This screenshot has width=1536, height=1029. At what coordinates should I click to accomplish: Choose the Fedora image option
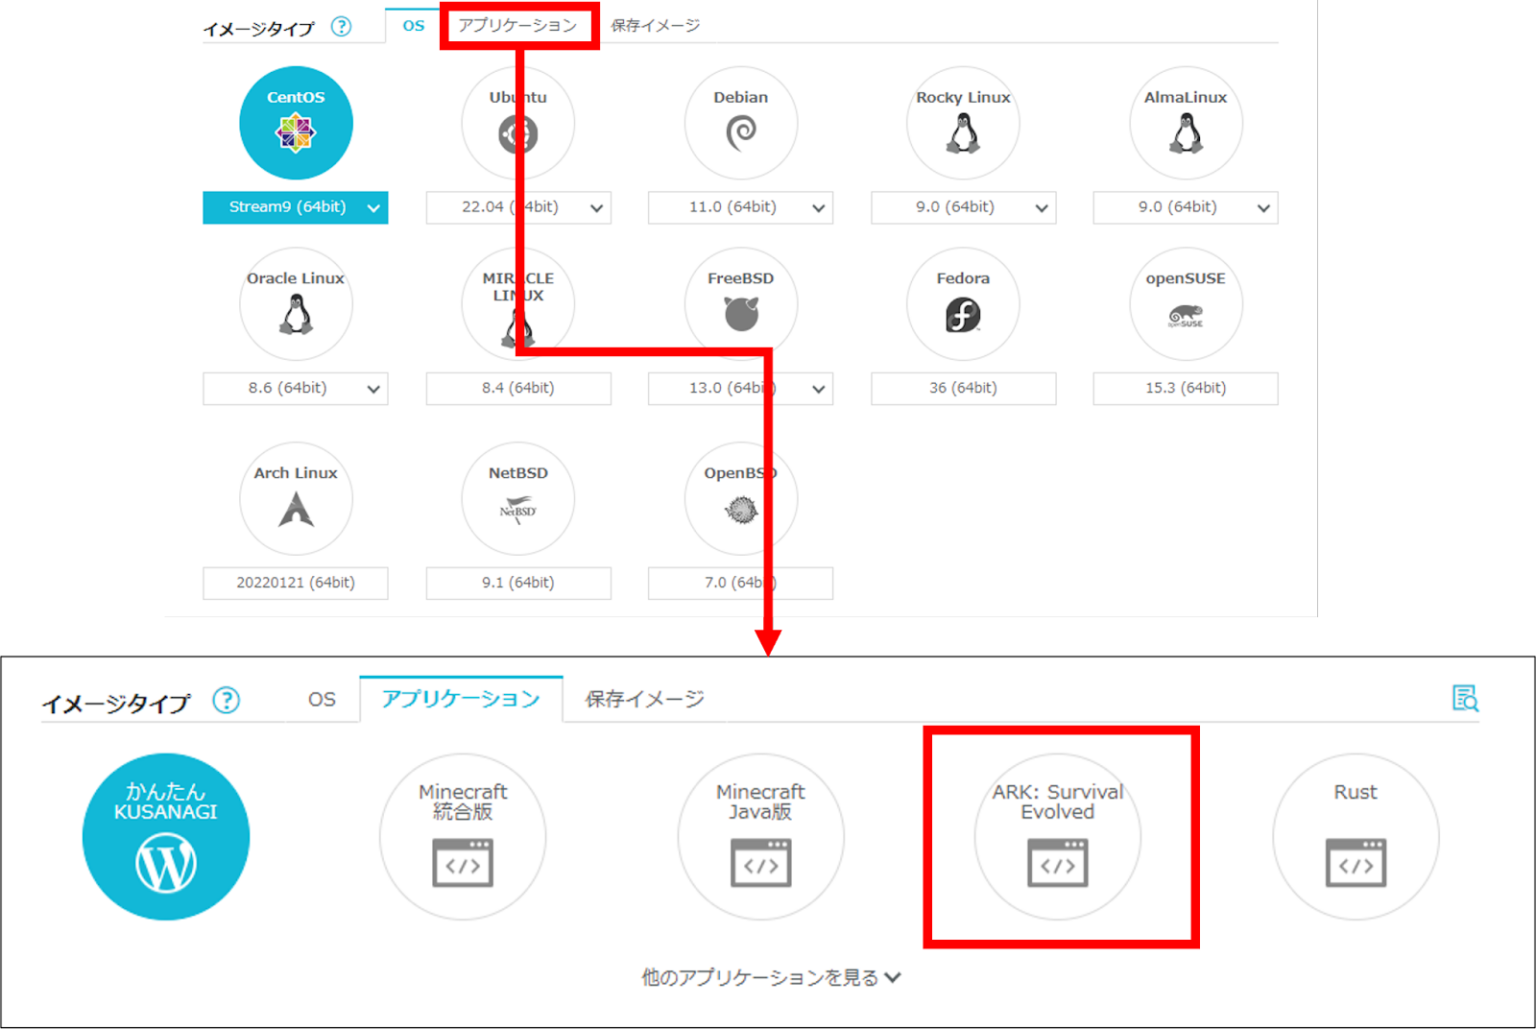click(962, 304)
